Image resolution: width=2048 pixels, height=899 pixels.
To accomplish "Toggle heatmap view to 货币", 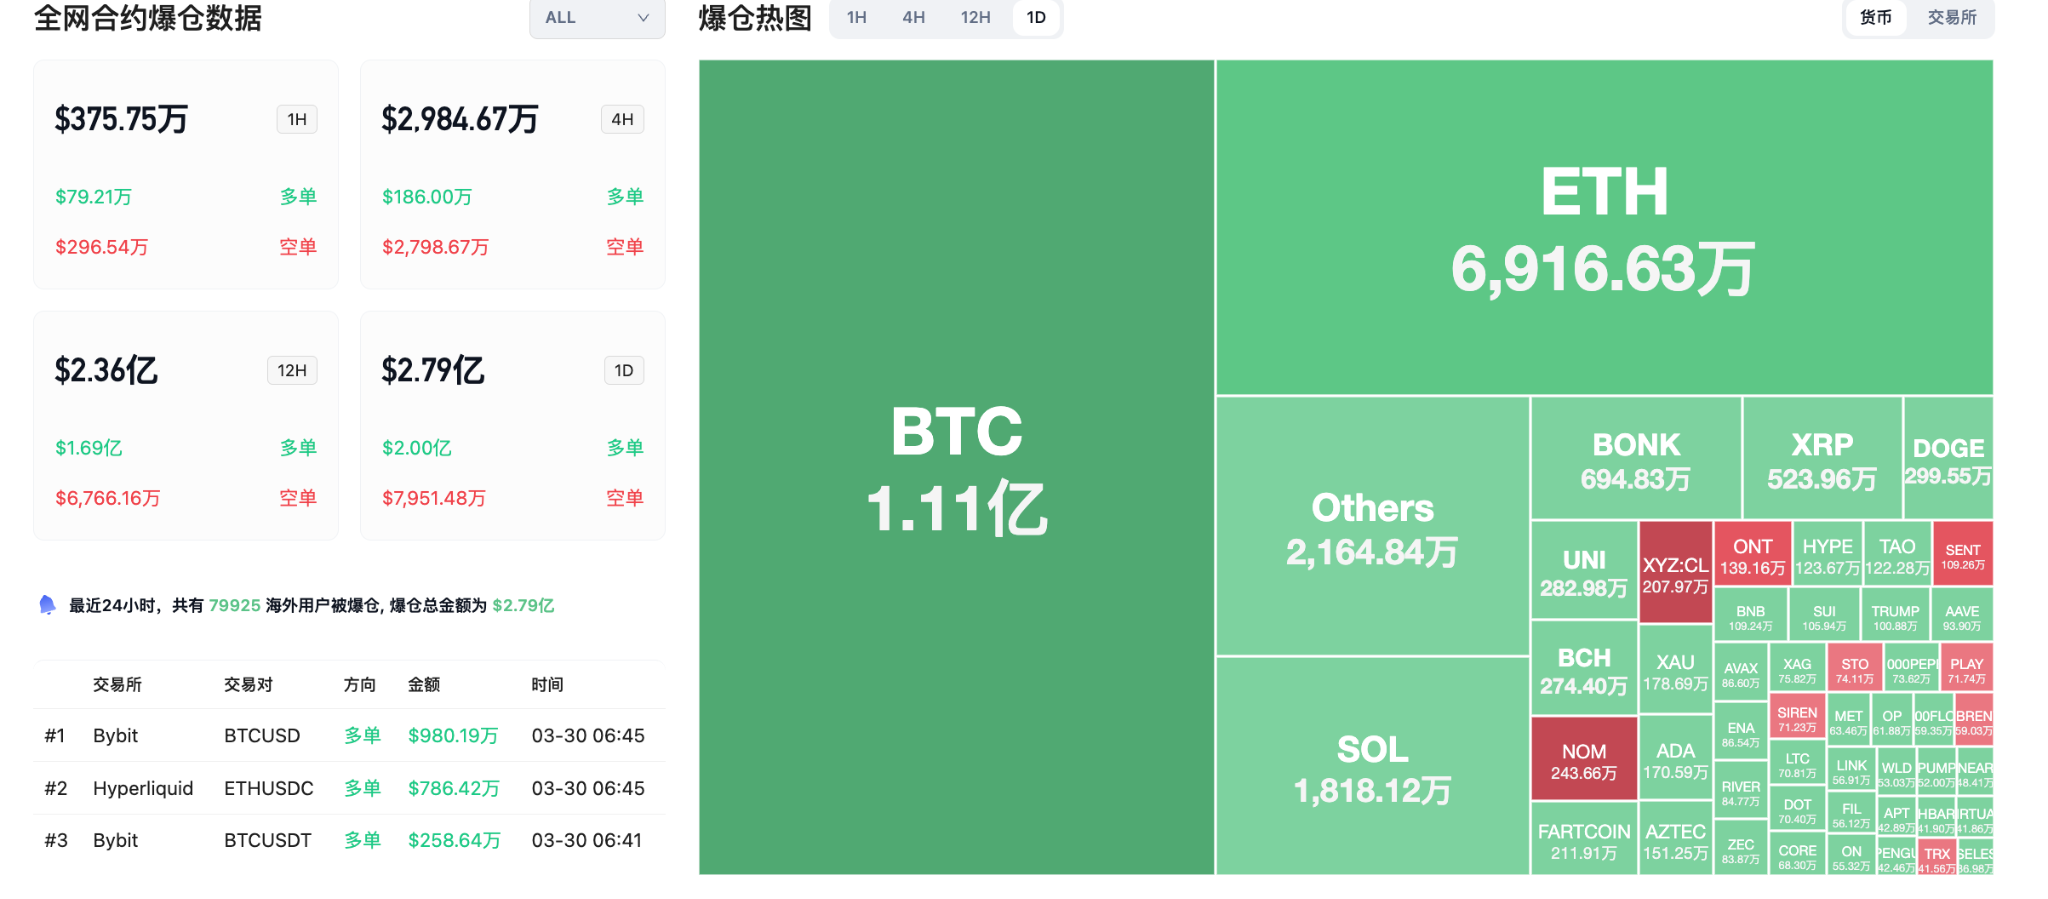I will (x=1875, y=18).
